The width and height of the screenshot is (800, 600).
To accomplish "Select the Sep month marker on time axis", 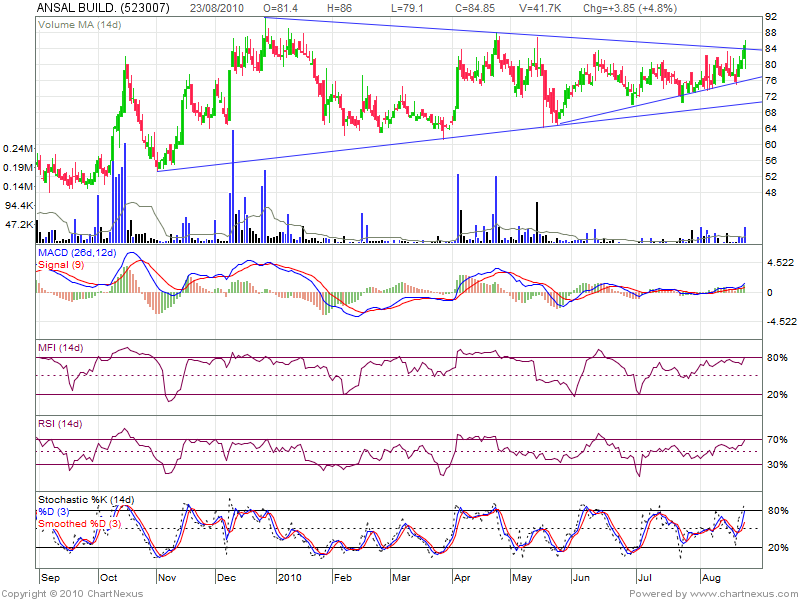I will 50,578.
